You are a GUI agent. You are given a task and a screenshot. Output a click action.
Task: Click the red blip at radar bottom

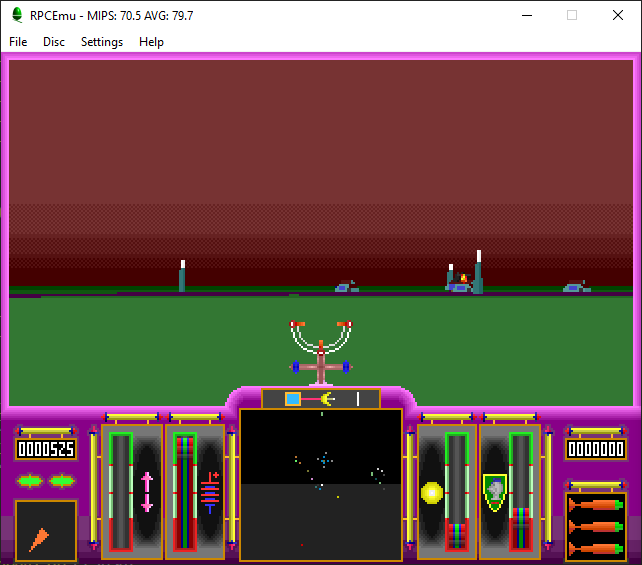[x=302, y=545]
